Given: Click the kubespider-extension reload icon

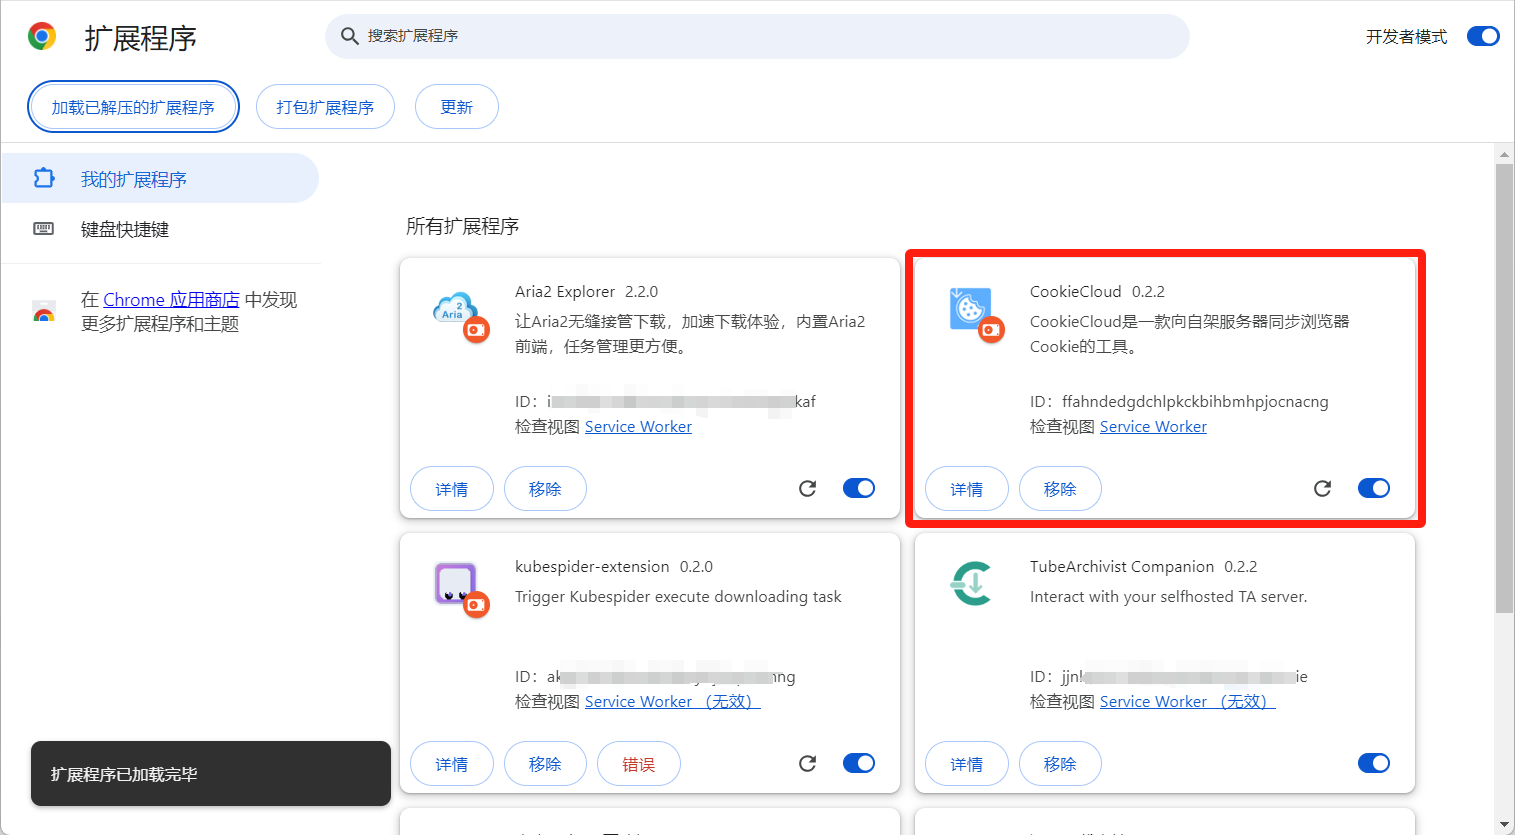Looking at the screenshot, I should [x=808, y=763].
